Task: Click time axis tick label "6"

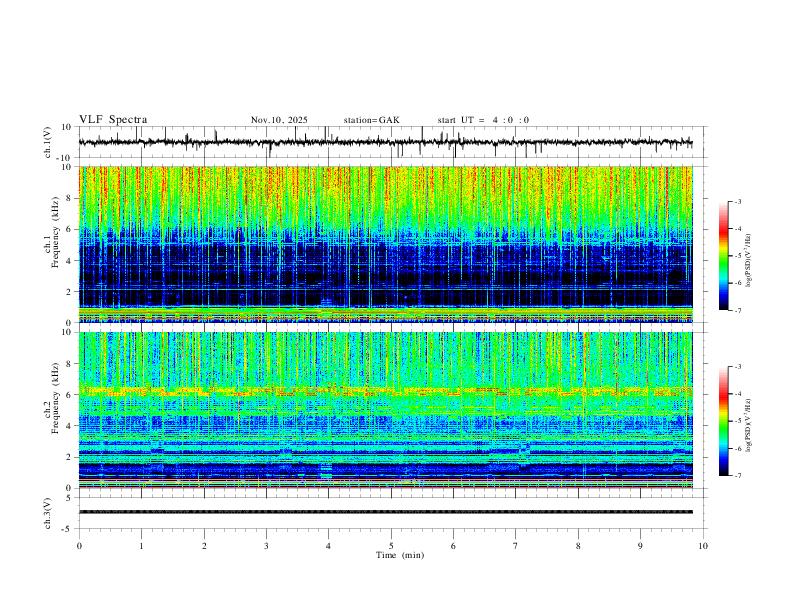Action: coord(454,546)
